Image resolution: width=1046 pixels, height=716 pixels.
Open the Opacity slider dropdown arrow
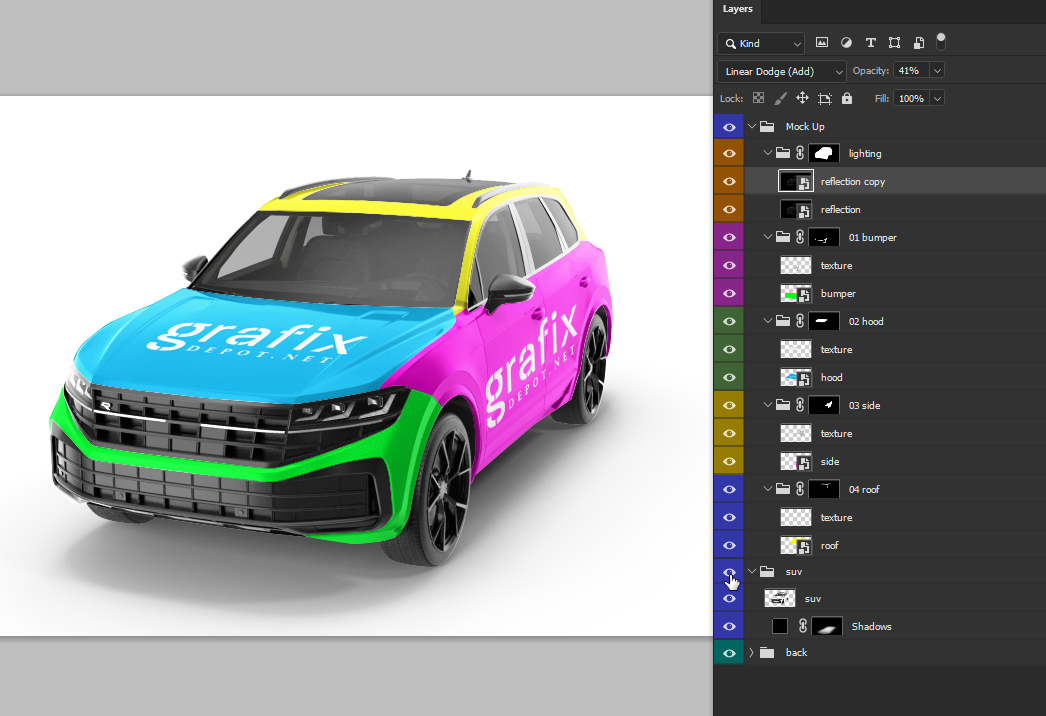[x=937, y=71]
